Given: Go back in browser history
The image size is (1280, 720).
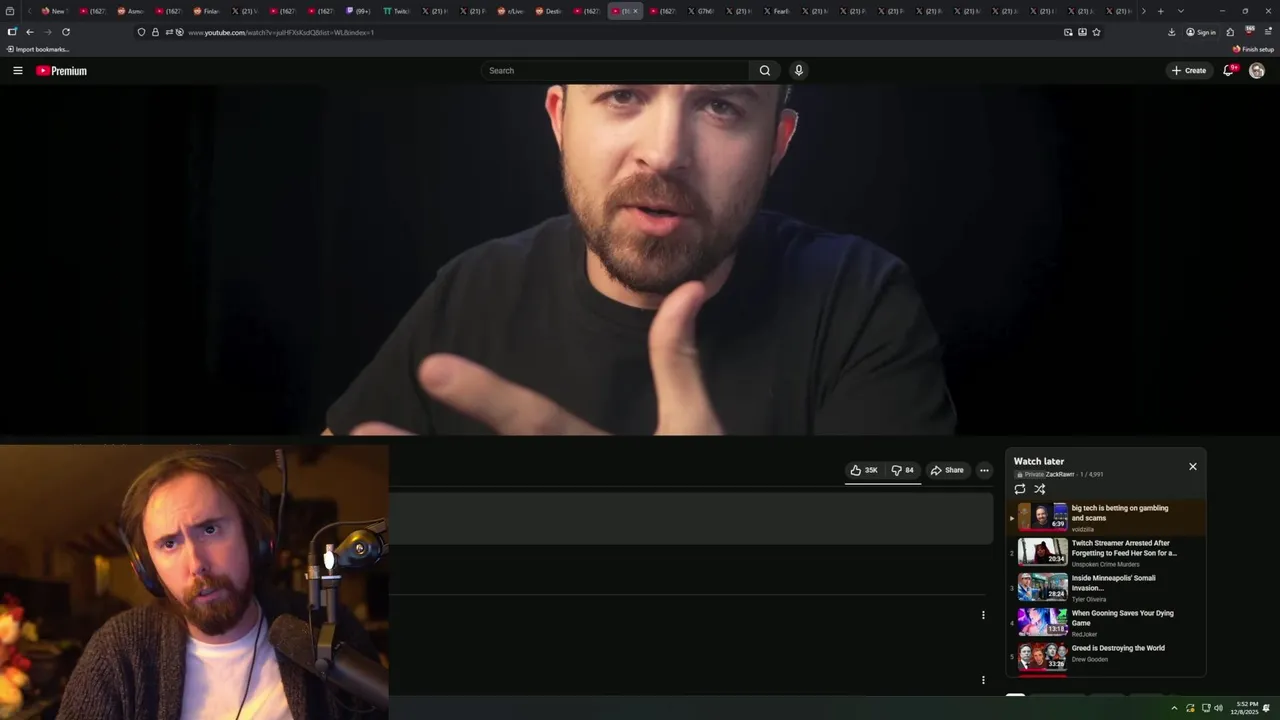Looking at the screenshot, I should [x=30, y=32].
